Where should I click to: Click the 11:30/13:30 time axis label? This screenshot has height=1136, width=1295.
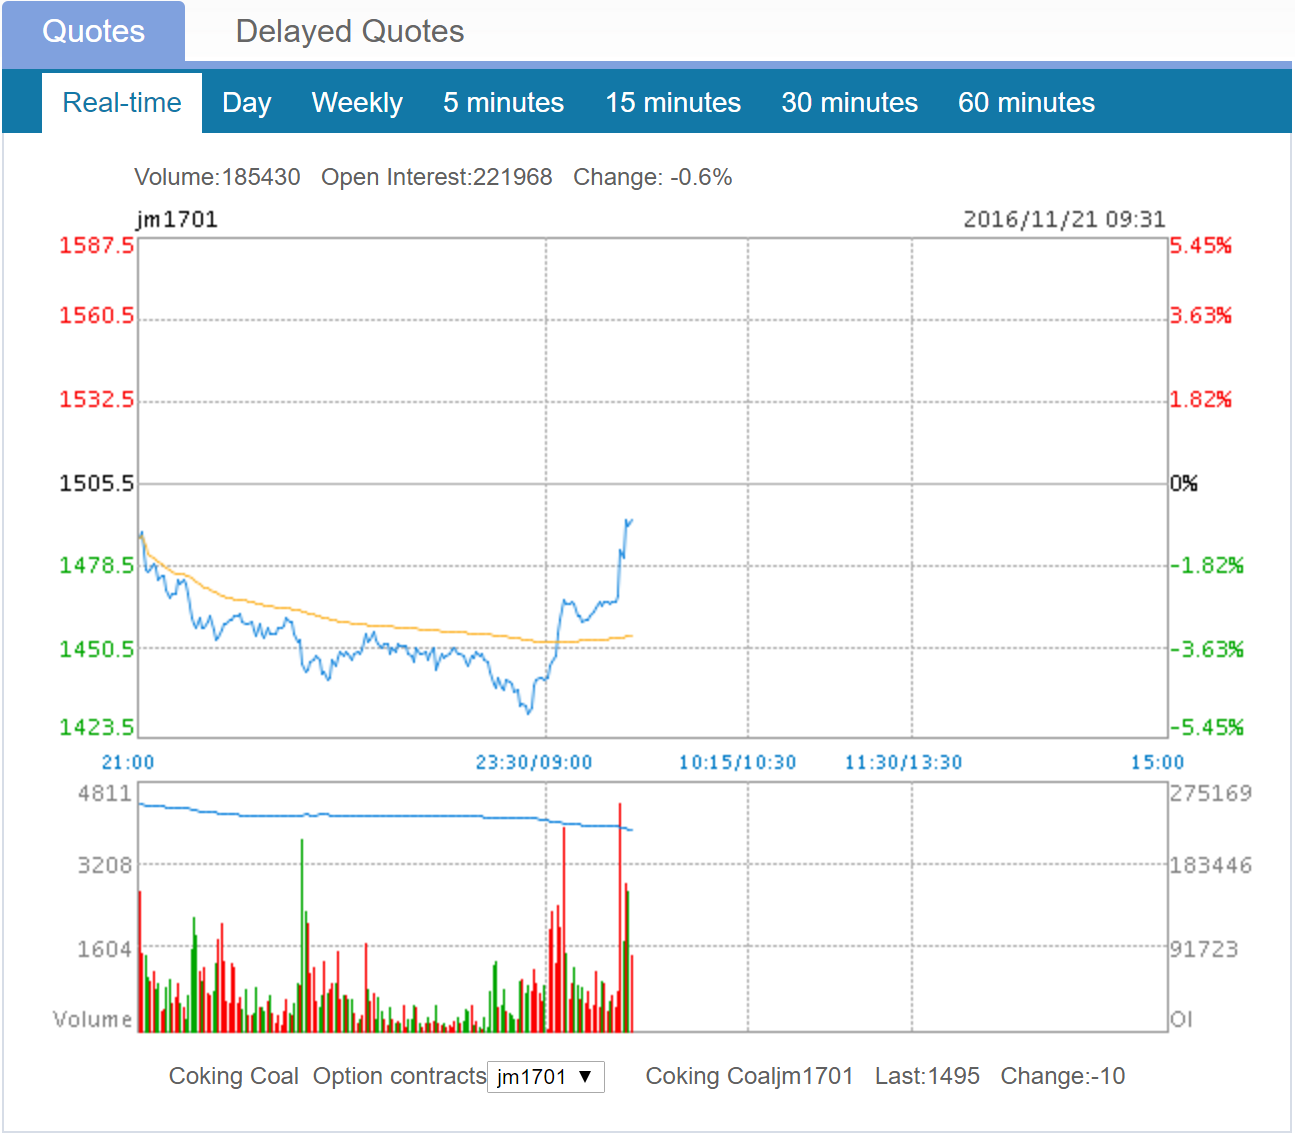coord(903,763)
